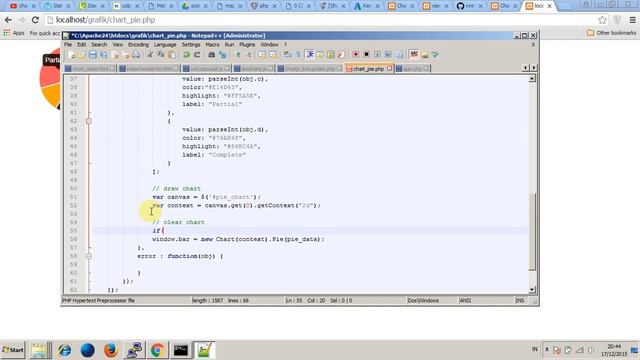Click the Windows Start button
640x360 pixels.
pos(13,350)
